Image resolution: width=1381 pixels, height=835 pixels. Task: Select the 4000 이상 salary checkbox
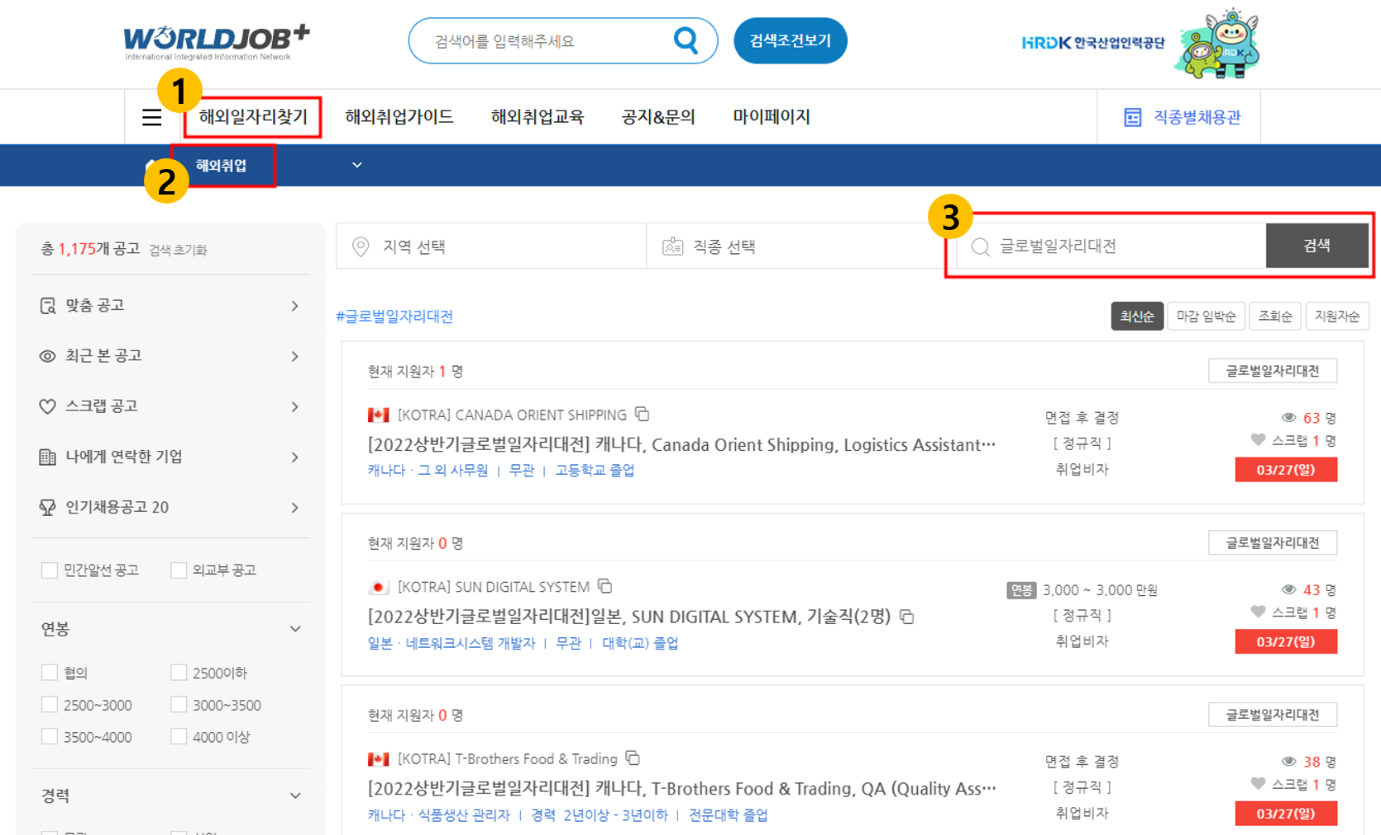click(x=178, y=737)
